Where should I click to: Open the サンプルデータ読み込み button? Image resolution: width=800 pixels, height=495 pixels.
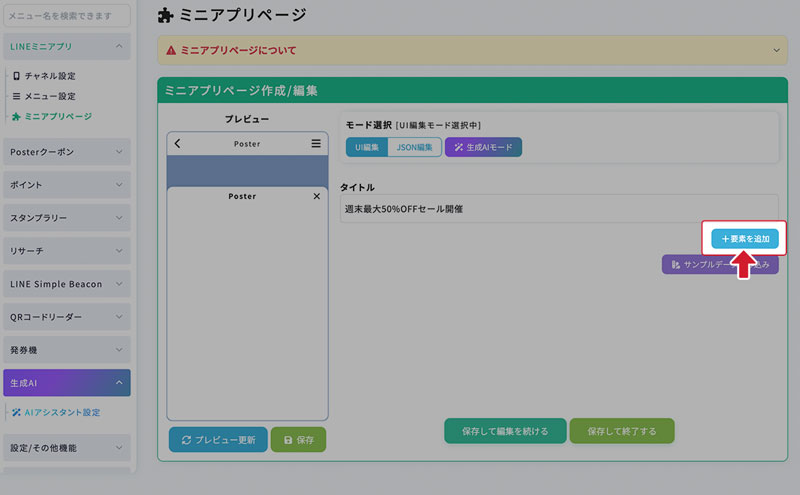(x=720, y=264)
